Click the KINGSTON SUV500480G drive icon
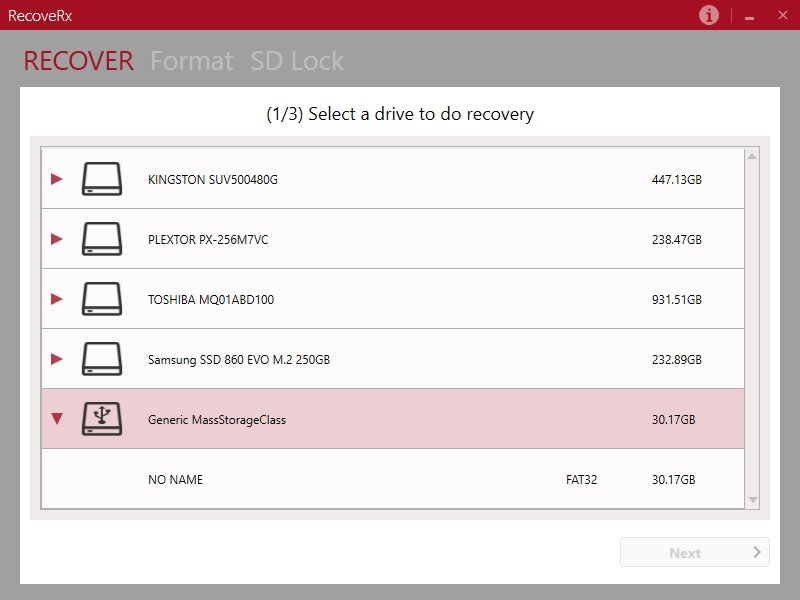 pos(102,179)
